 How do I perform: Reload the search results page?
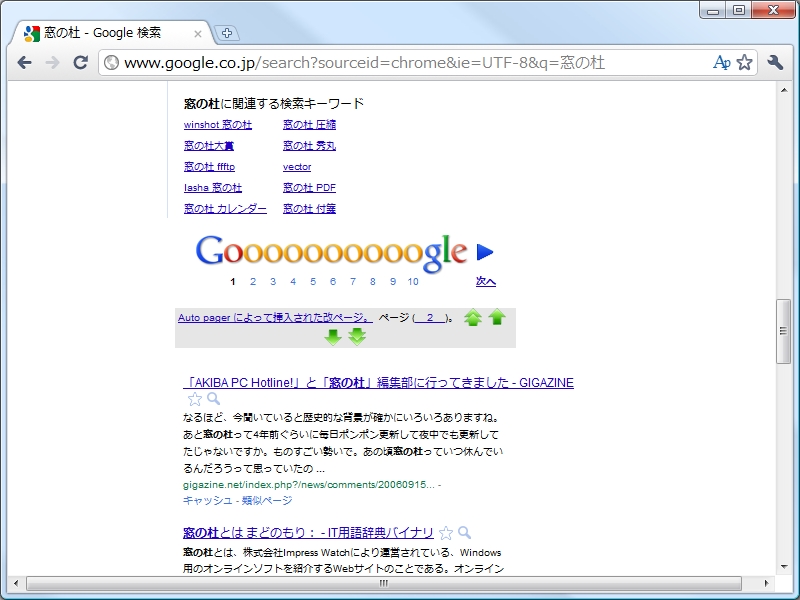[80, 62]
